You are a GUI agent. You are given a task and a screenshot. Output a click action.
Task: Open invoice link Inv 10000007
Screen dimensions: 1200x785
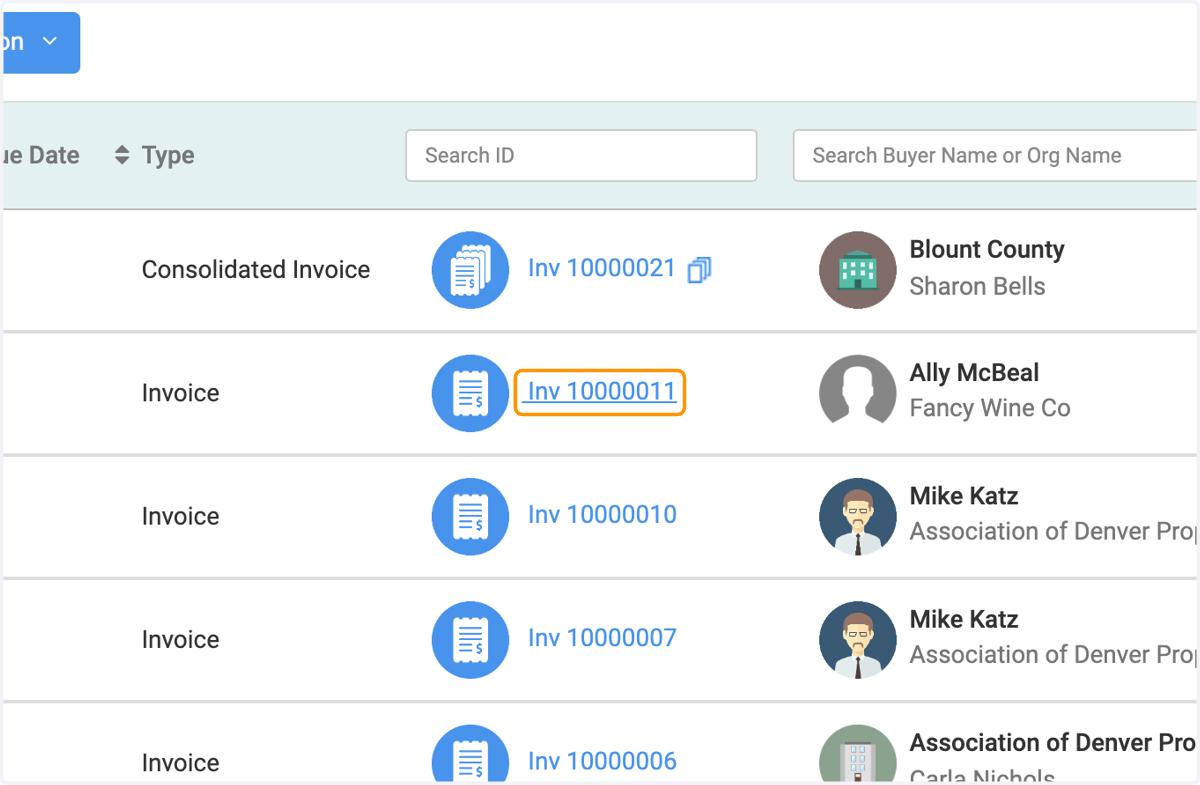point(602,638)
